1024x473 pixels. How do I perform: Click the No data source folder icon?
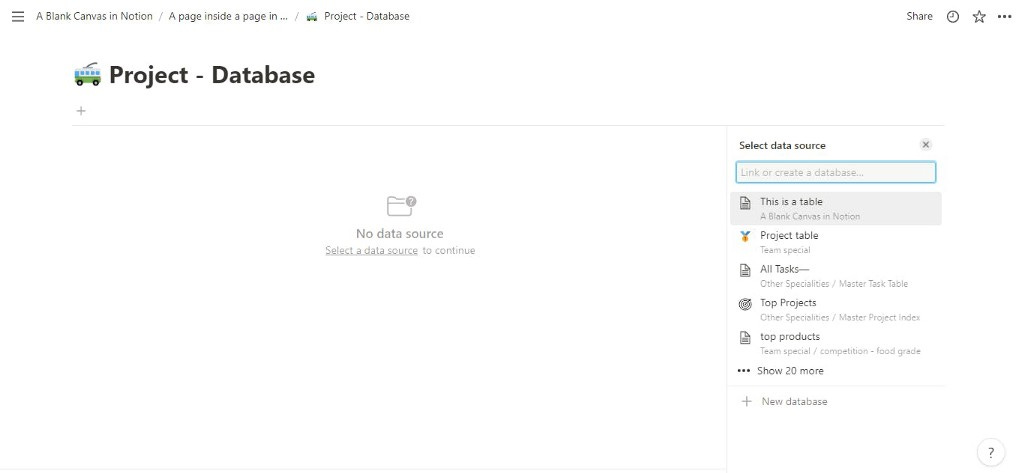click(x=401, y=206)
